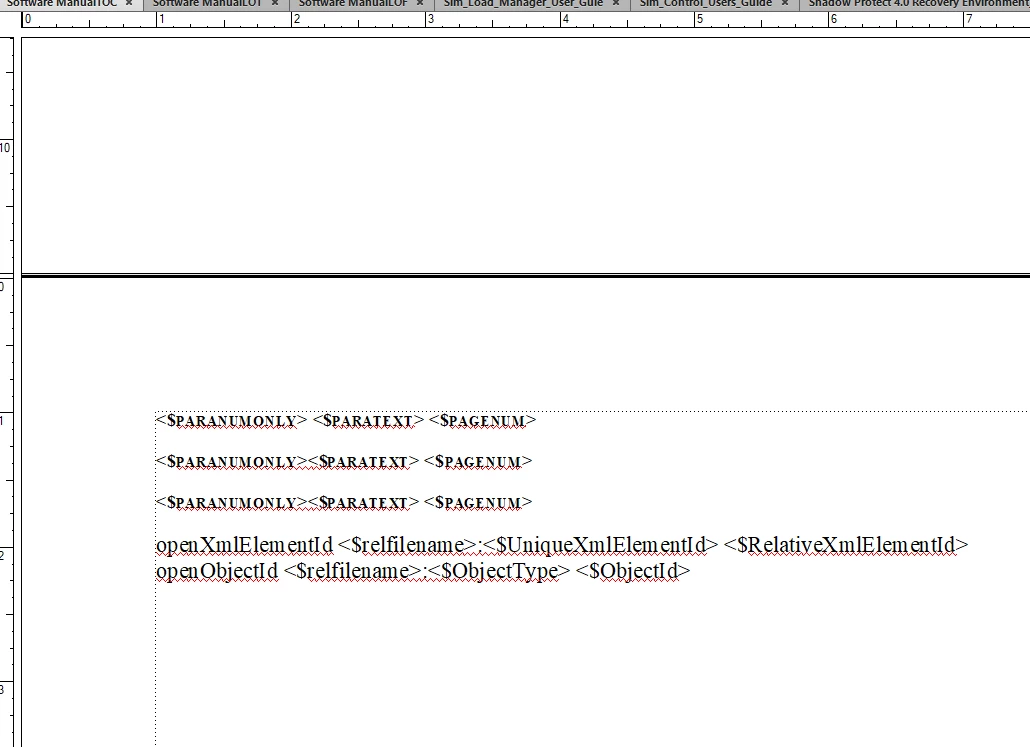Click the <$ObjectType> building block
Image resolution: width=1030 pixels, height=747 pixels.
coord(499,571)
